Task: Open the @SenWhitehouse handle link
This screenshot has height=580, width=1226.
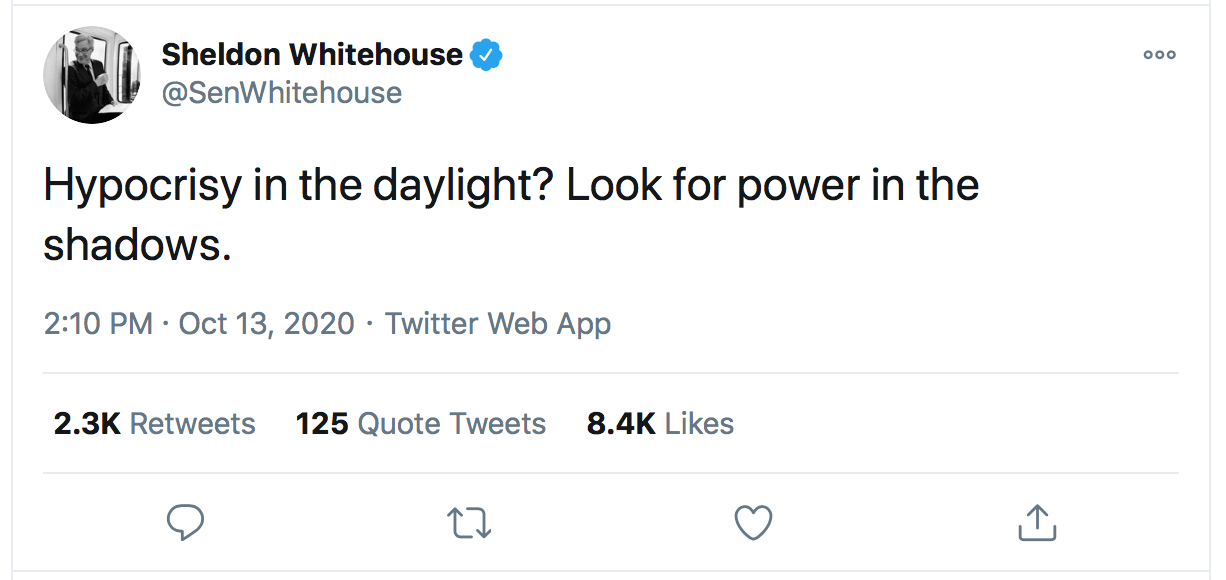Action: click(x=282, y=93)
